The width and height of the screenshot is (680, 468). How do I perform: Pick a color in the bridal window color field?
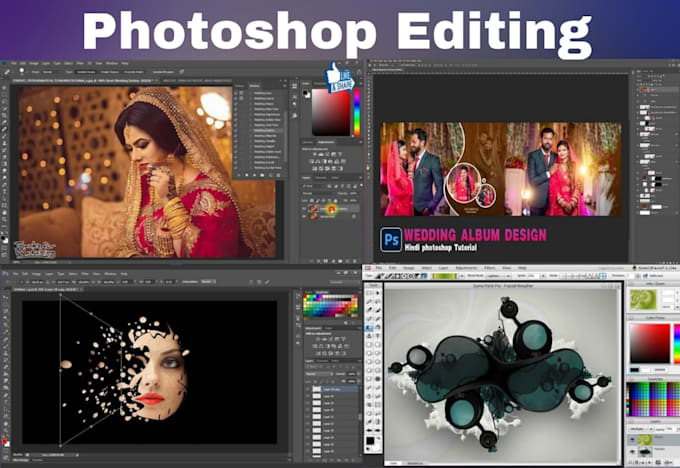[331, 112]
